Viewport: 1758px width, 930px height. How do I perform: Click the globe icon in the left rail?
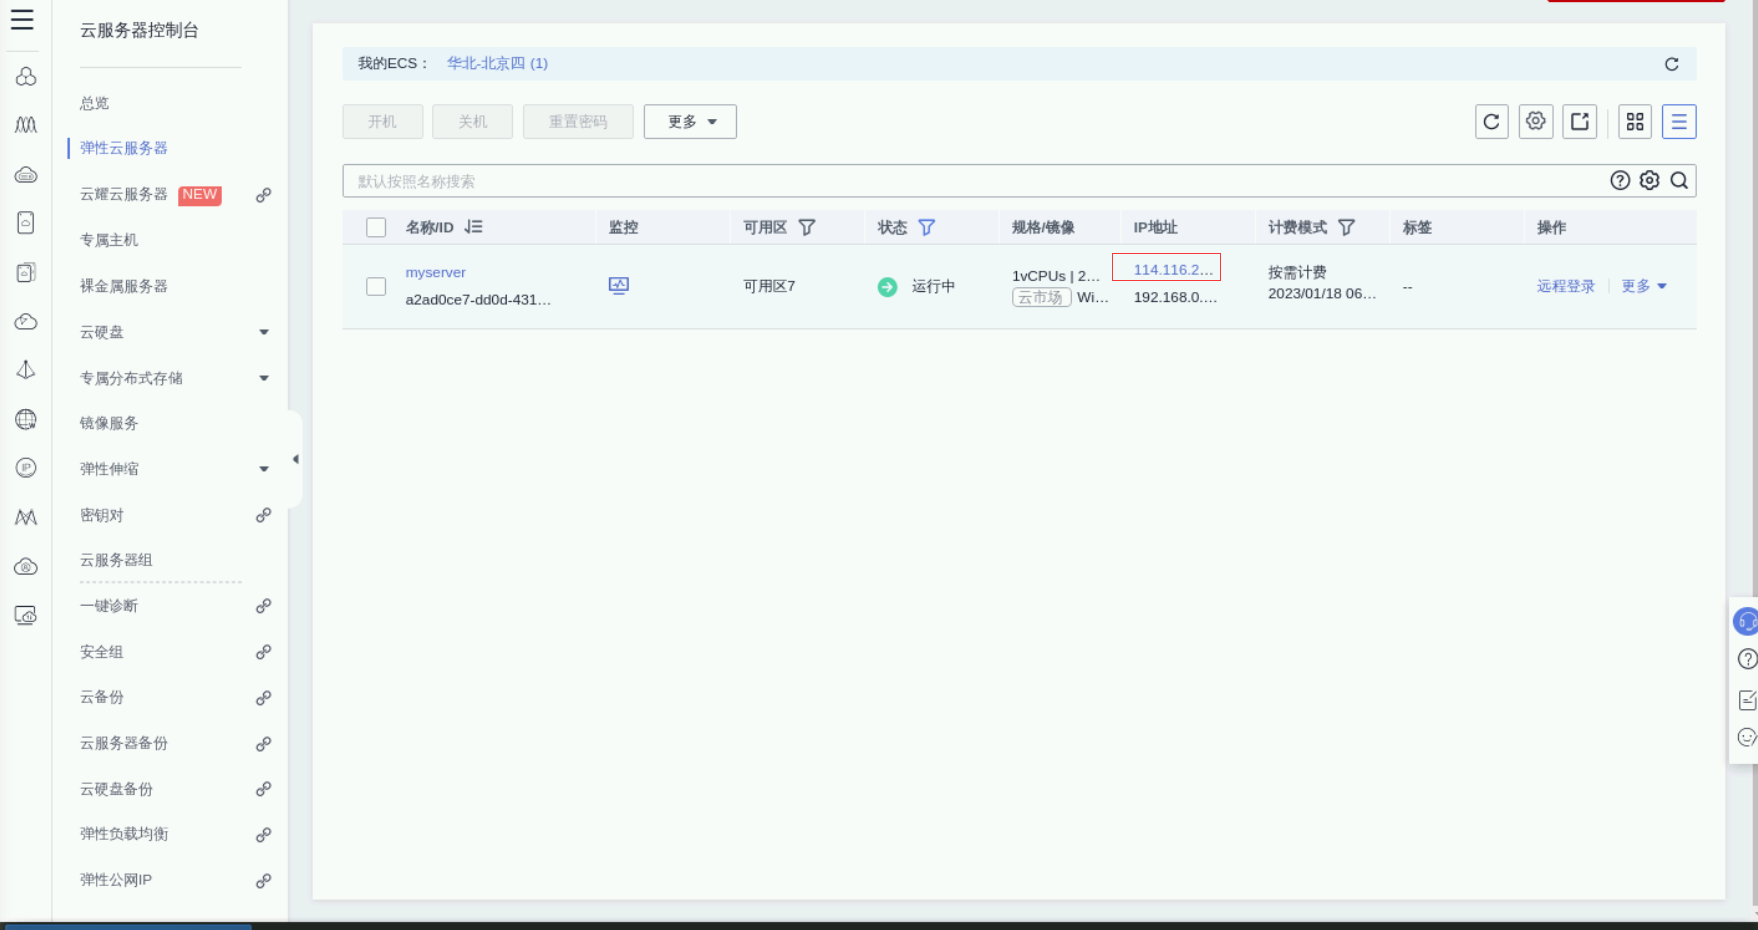pos(26,419)
